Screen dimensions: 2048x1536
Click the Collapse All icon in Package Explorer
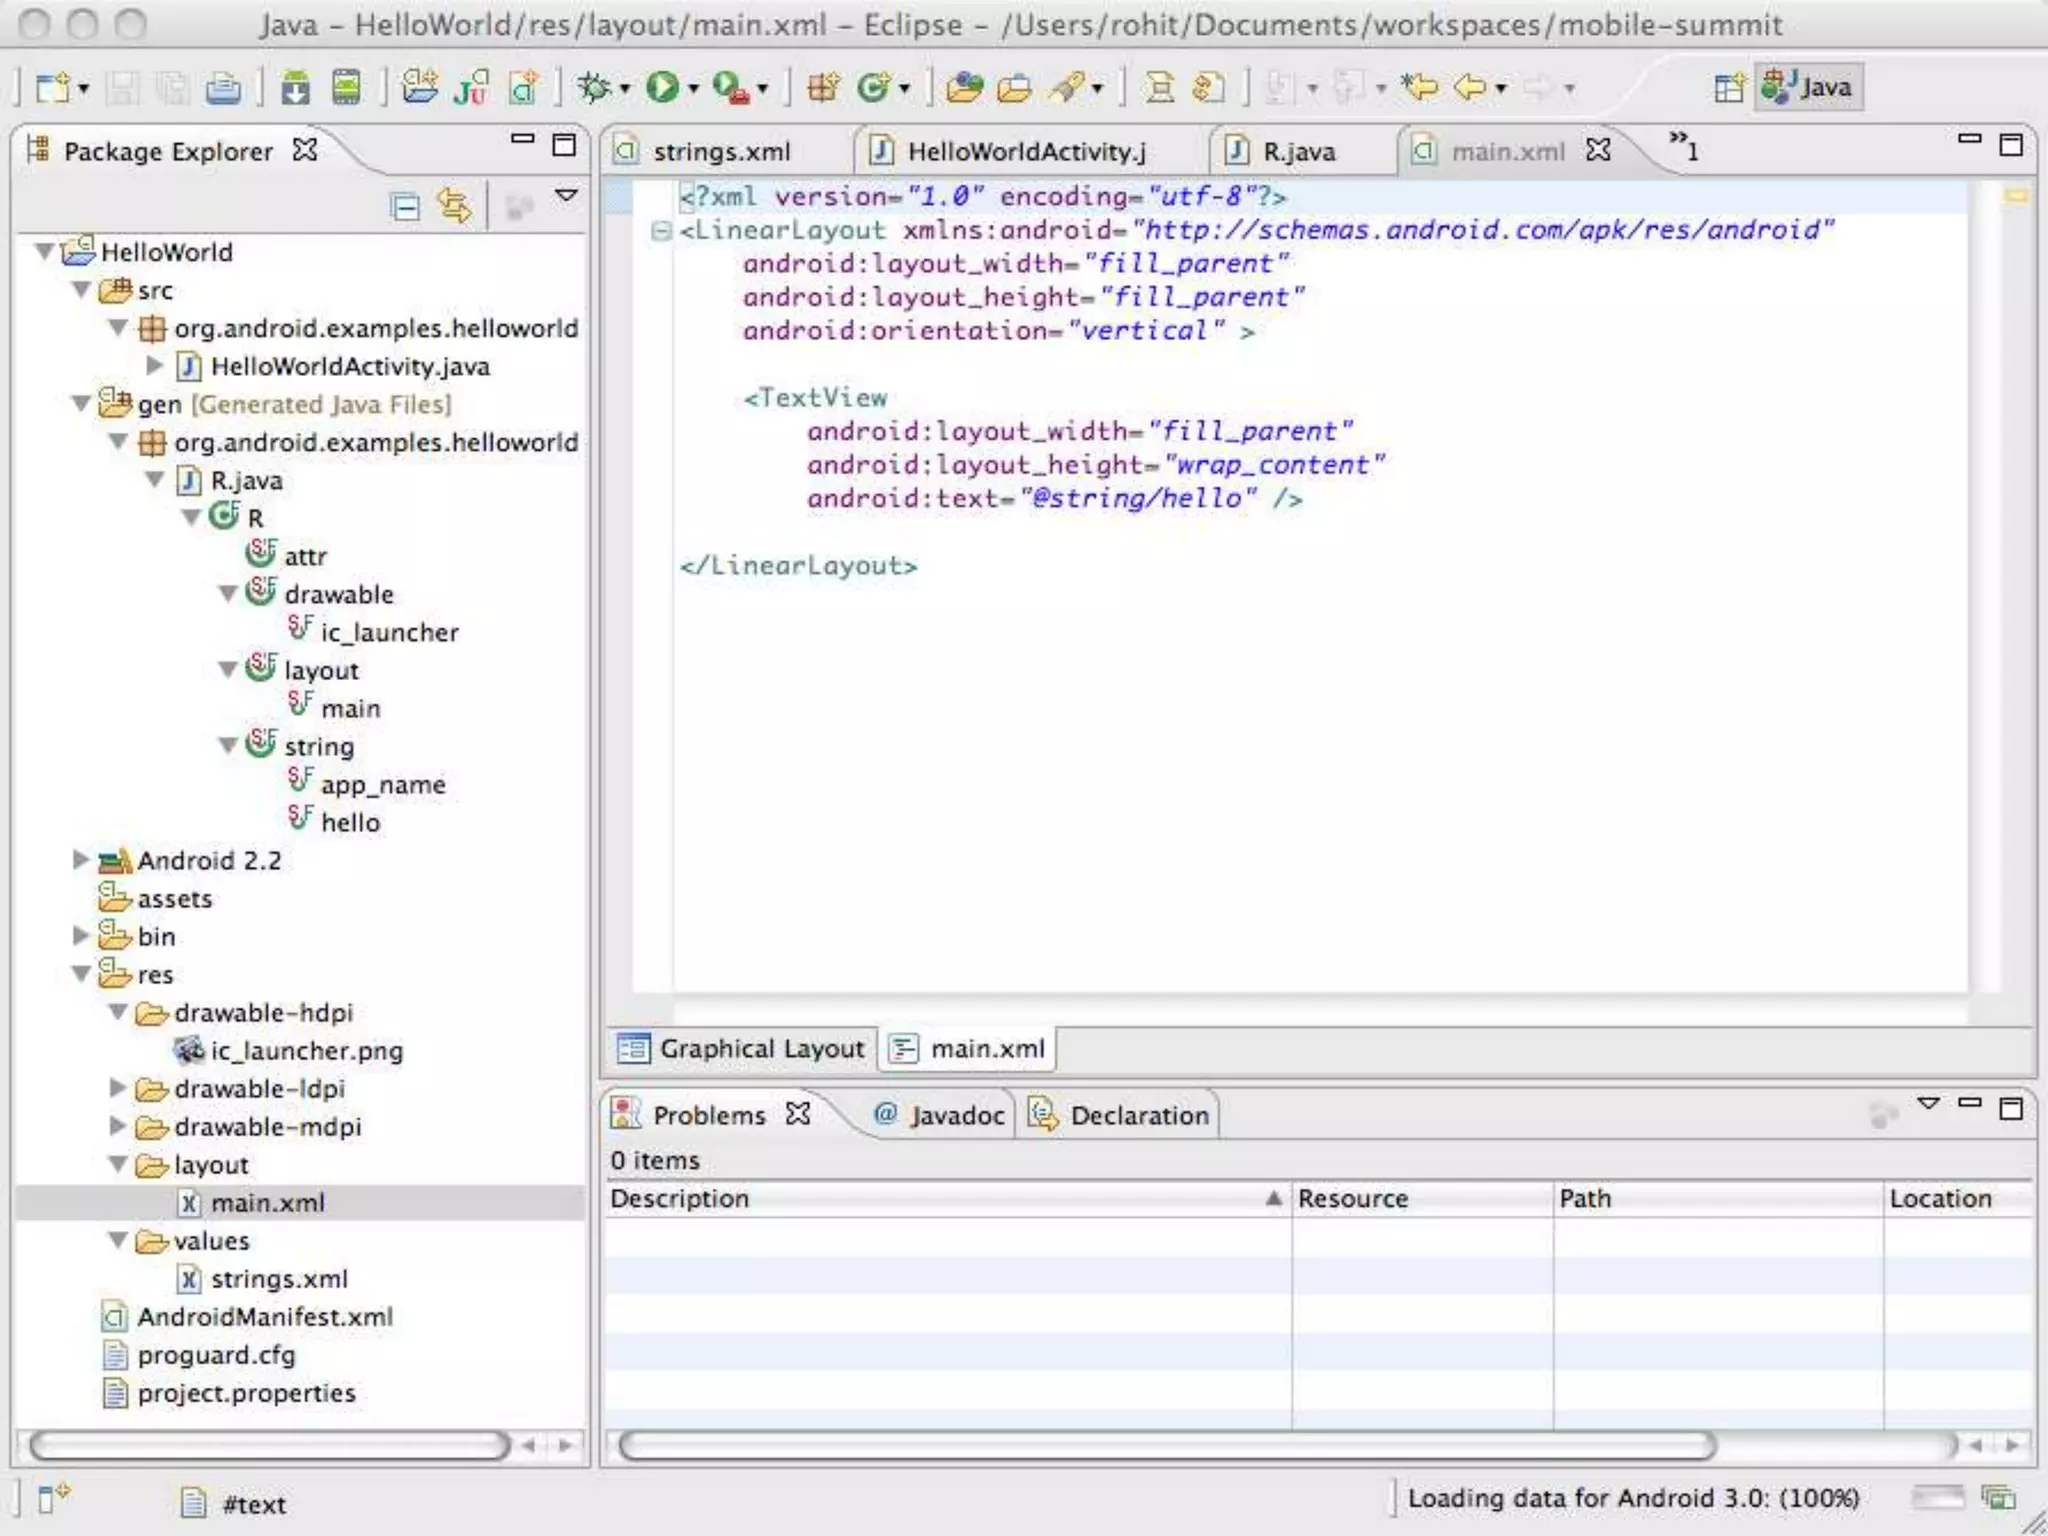pyautogui.click(x=405, y=206)
